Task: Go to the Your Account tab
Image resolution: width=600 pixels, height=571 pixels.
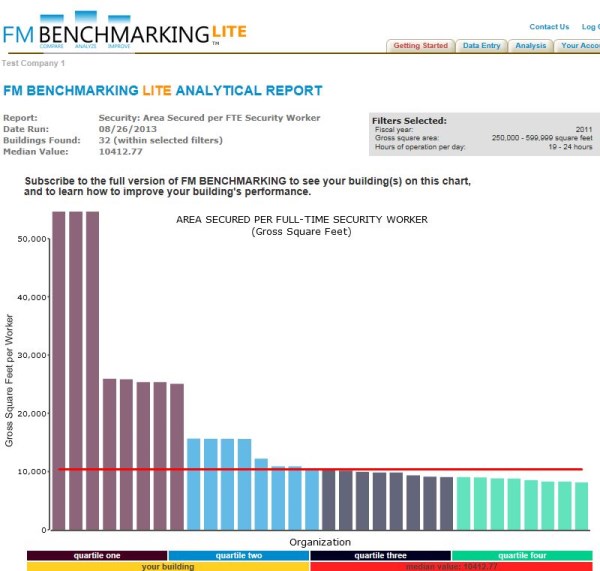Action: pos(578,46)
